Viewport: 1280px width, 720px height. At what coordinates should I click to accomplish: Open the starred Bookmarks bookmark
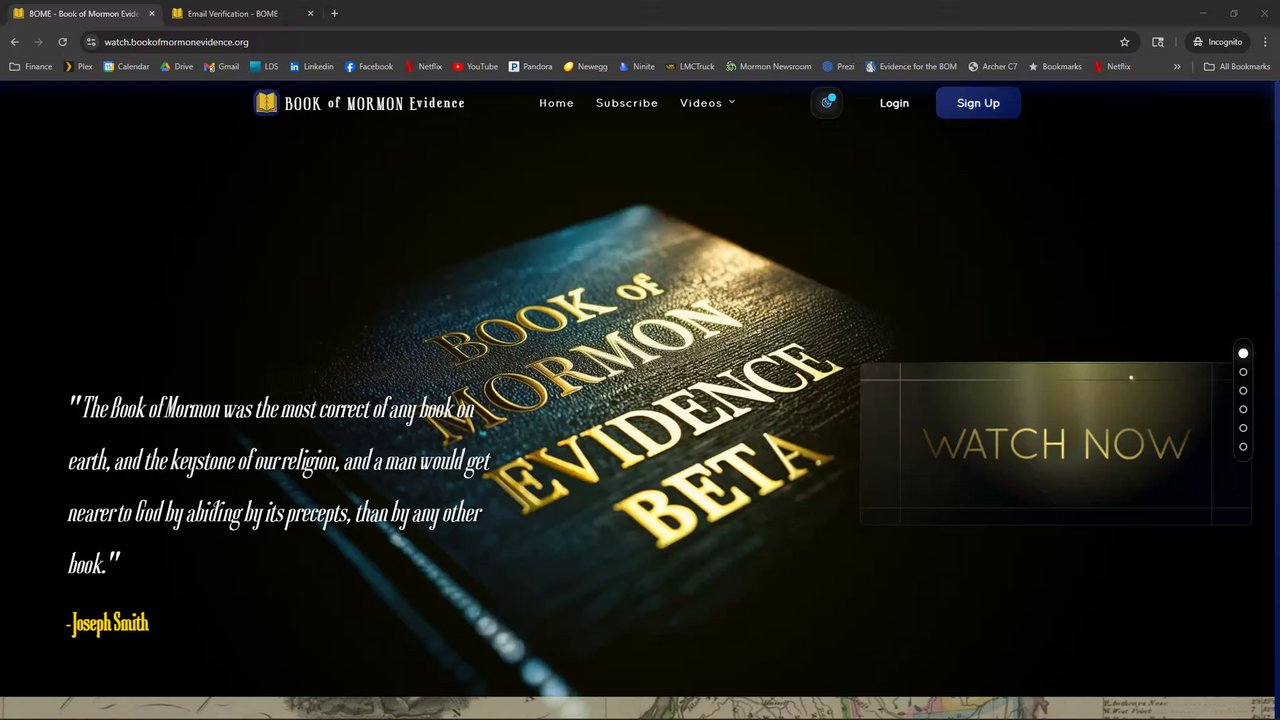click(x=1055, y=67)
